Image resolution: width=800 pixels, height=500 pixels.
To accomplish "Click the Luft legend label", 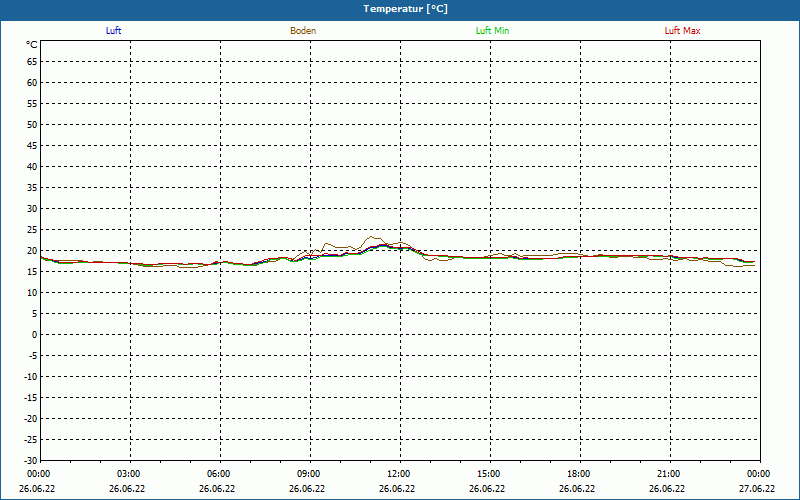I will tap(113, 31).
